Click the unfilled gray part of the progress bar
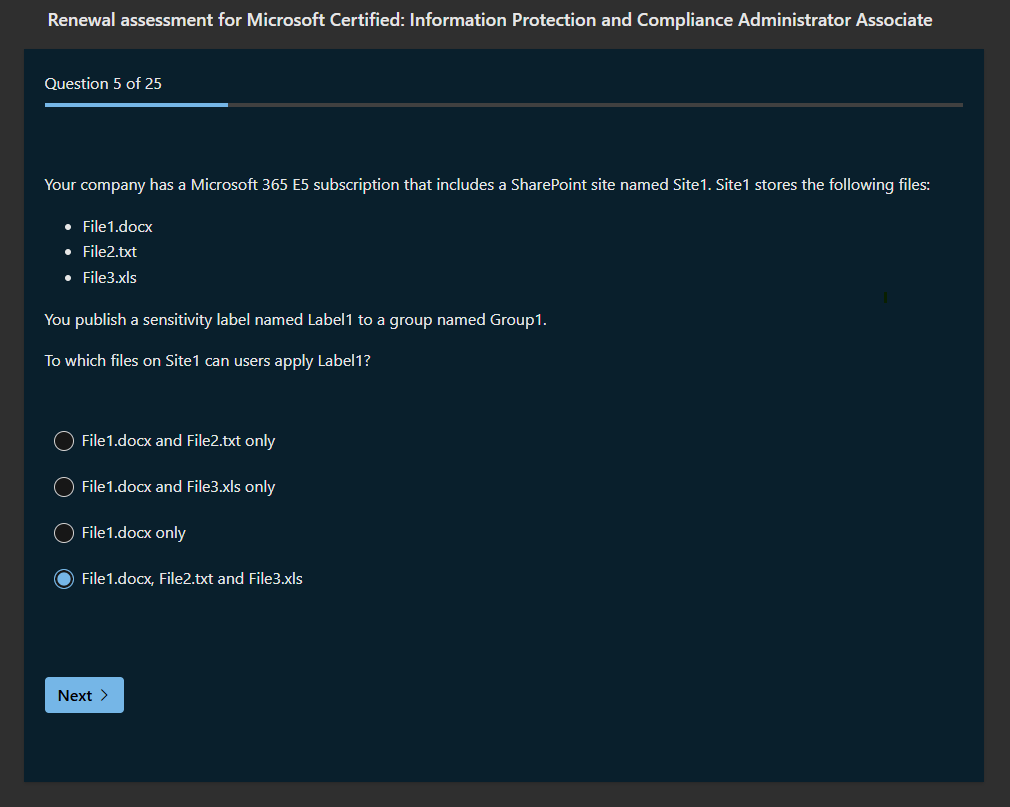This screenshot has width=1010, height=807. 595,104
